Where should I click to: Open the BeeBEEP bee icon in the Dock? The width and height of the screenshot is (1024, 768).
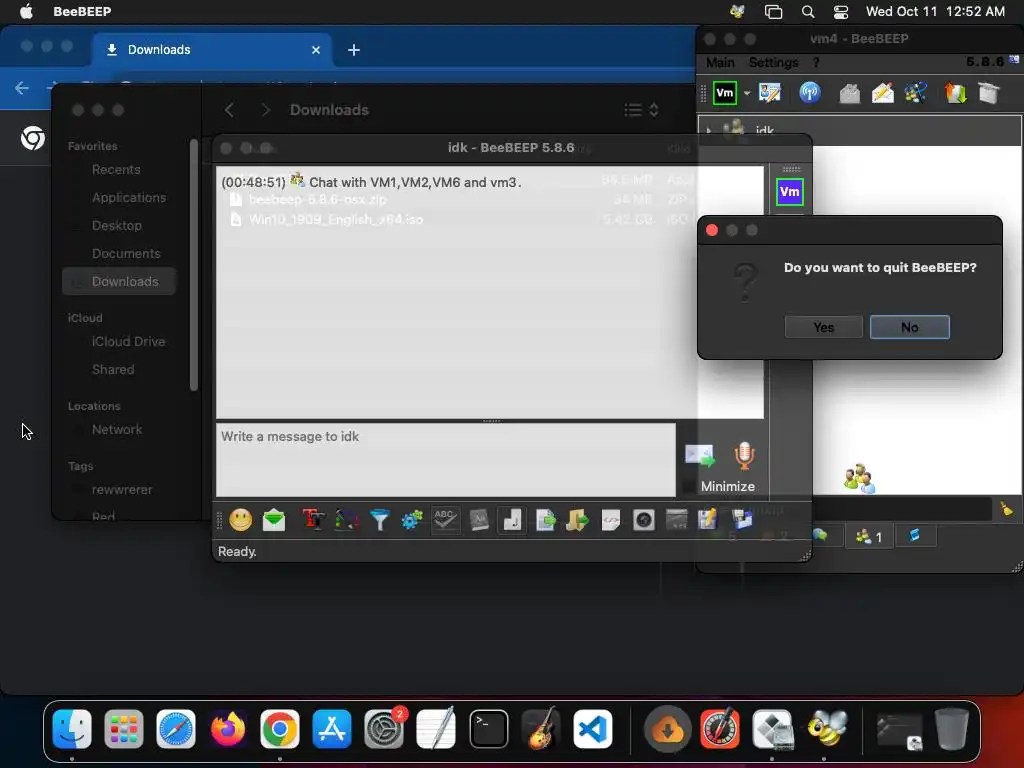coord(827,729)
